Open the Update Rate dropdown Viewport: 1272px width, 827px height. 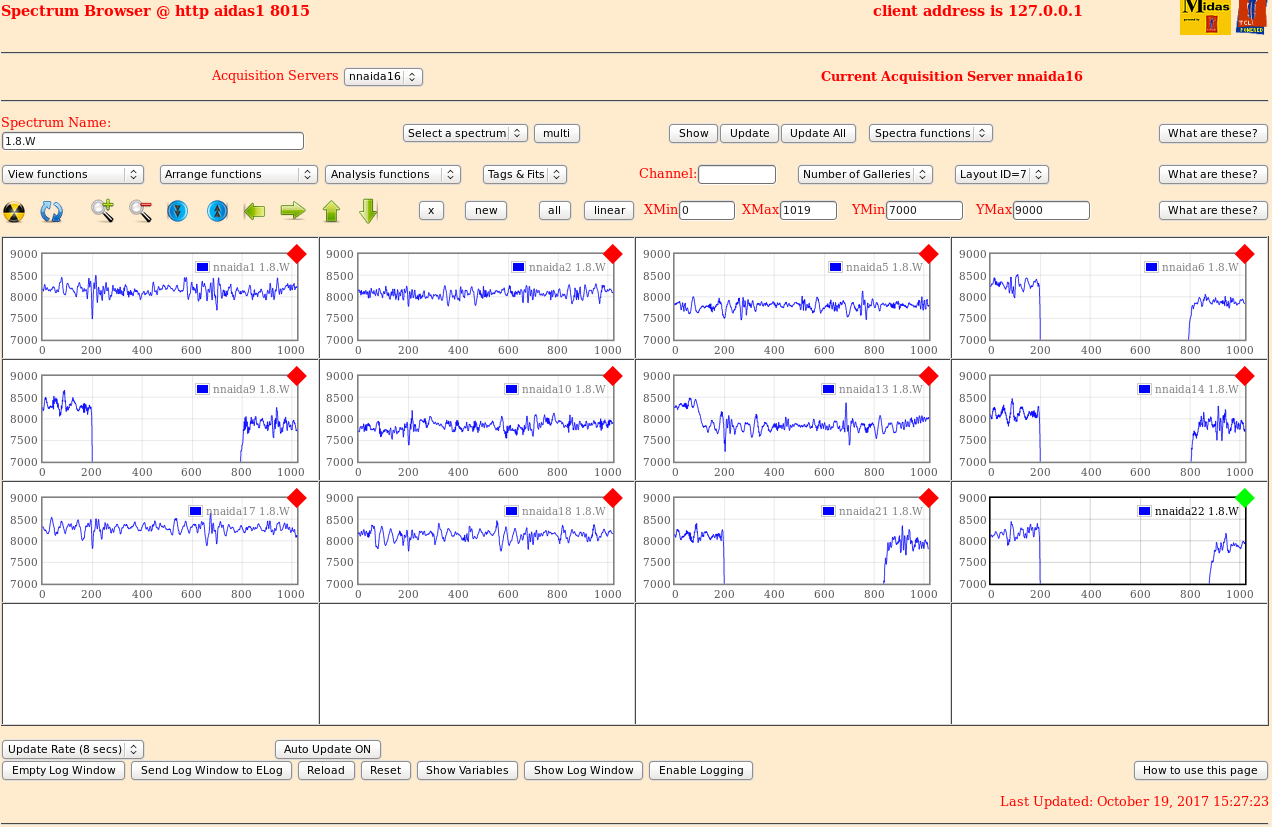(x=73, y=749)
